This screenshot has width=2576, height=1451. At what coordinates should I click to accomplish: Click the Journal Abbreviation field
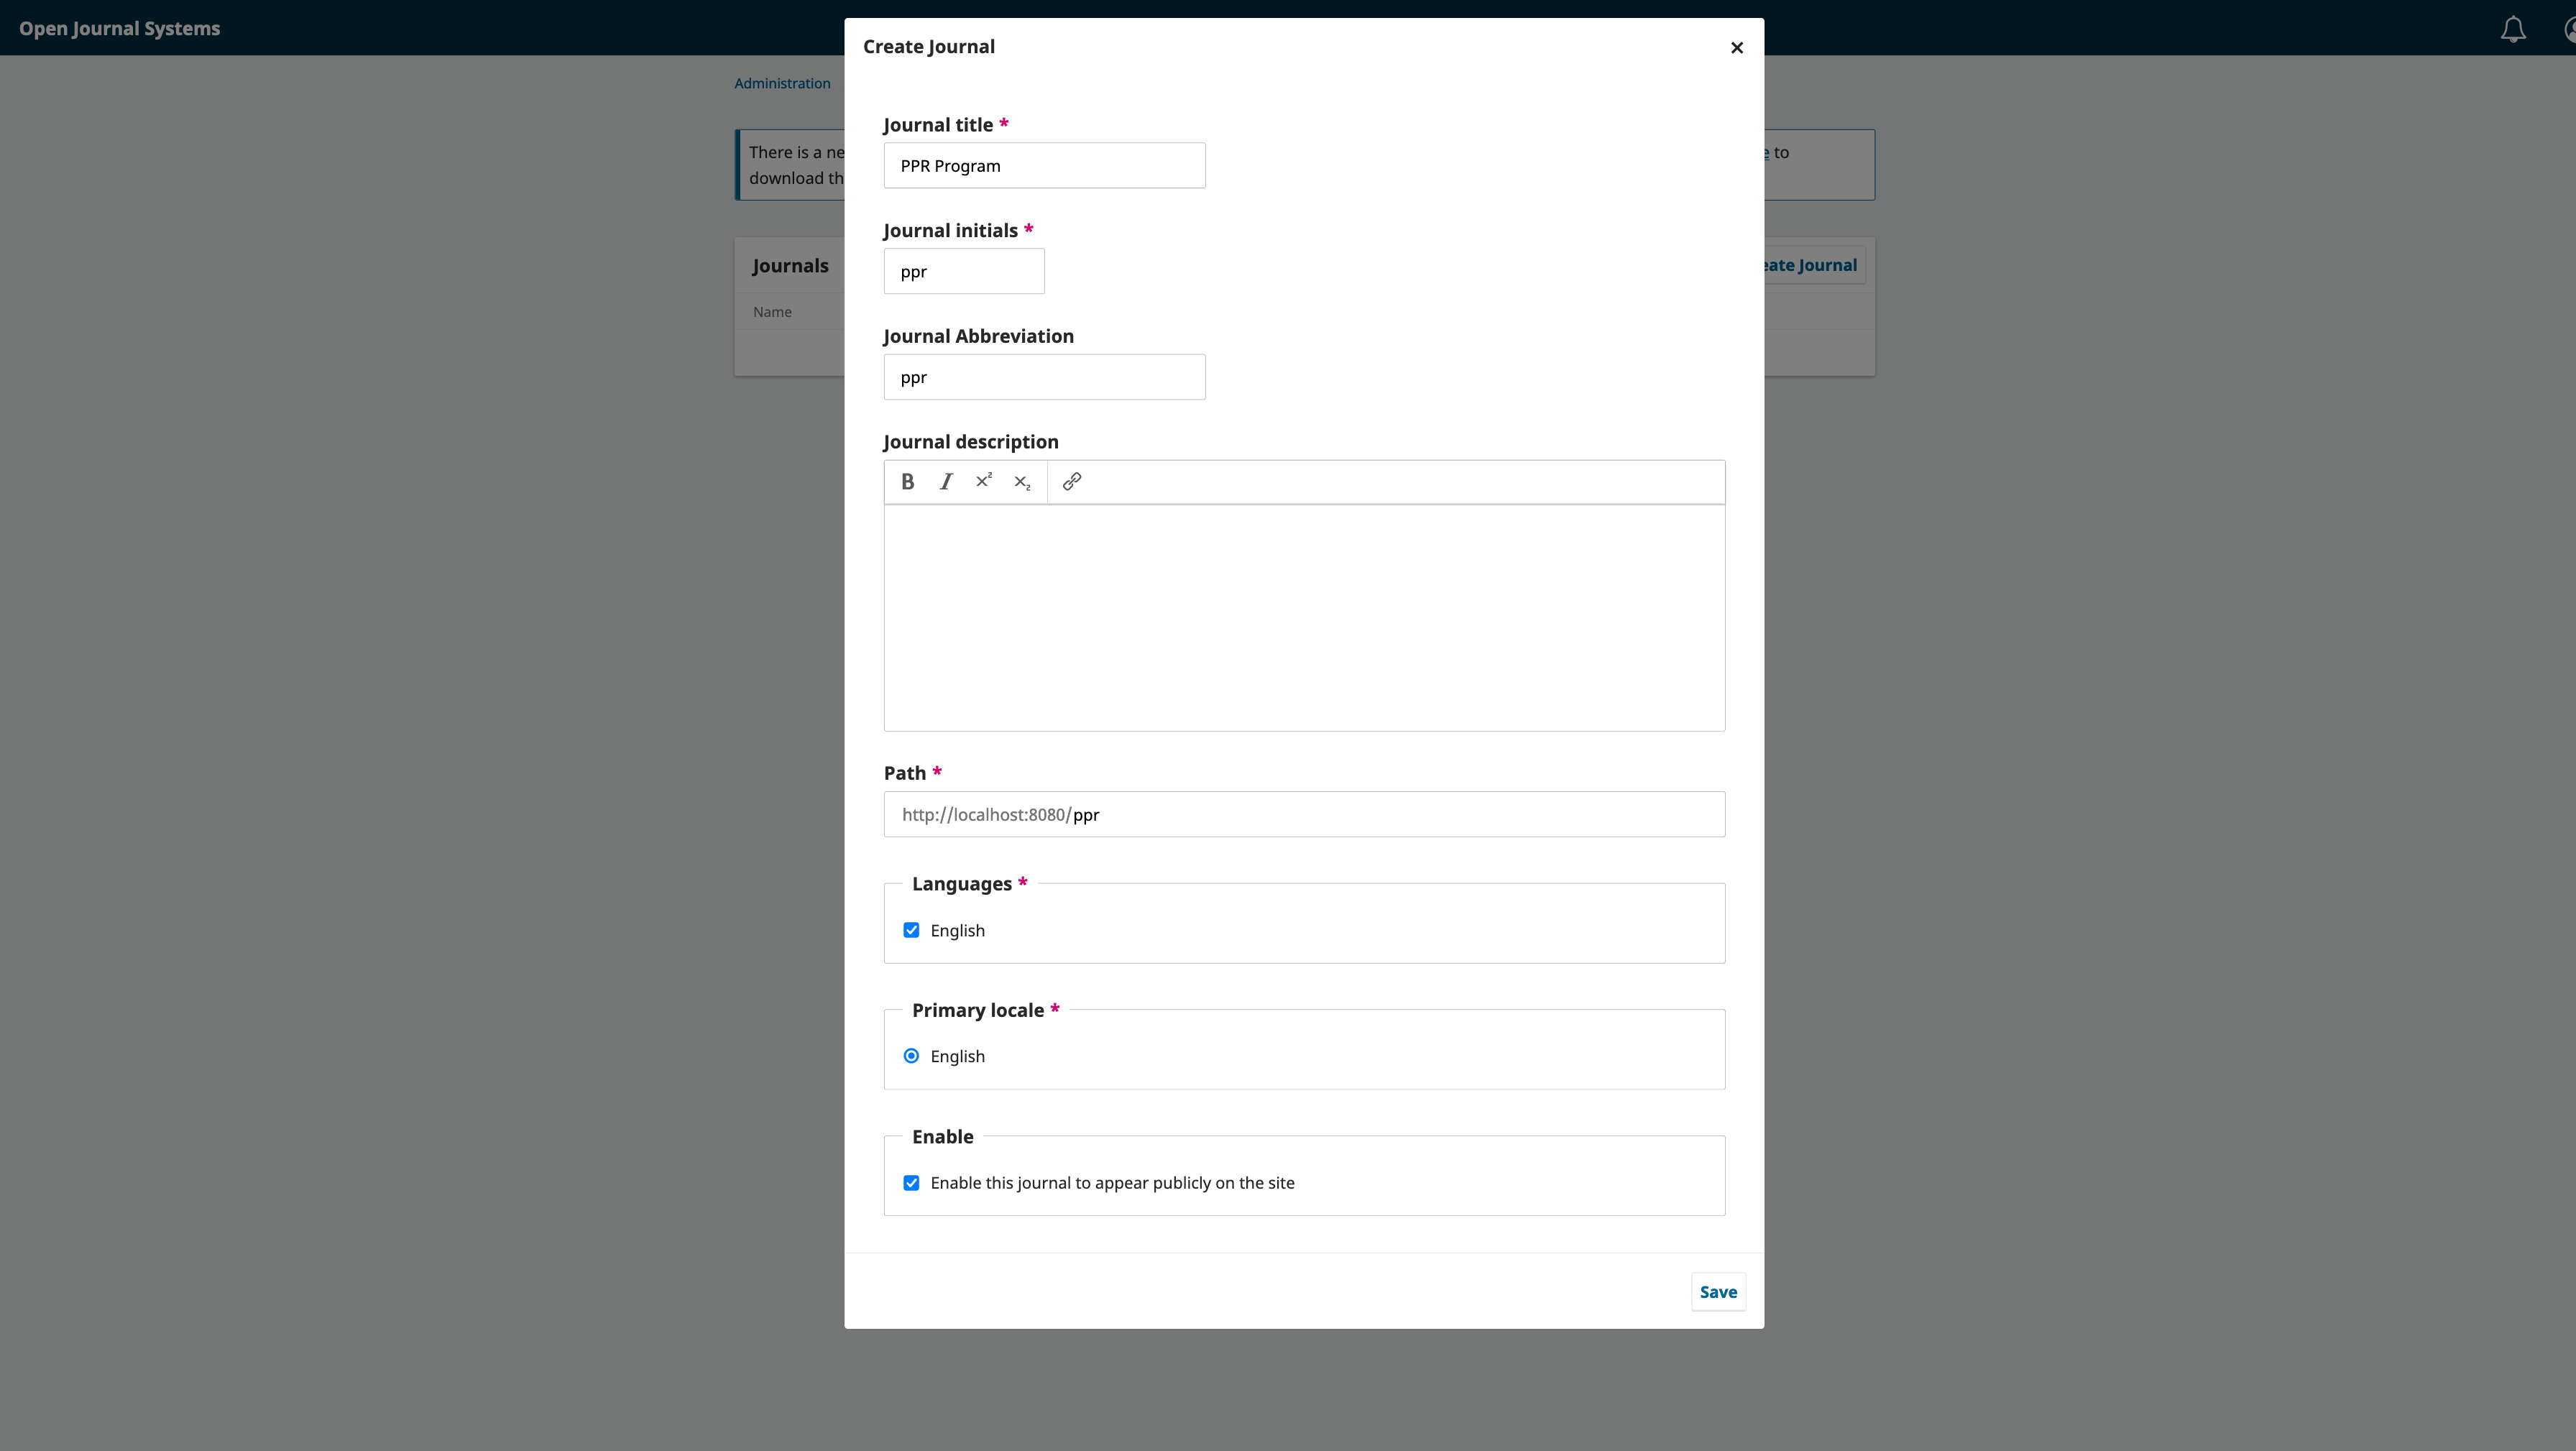tap(1044, 377)
